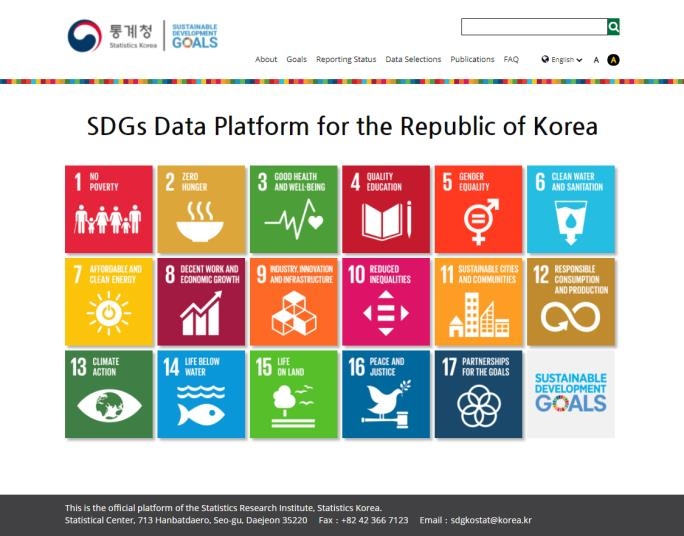Click the Statistics Korea logo
This screenshot has width=684, height=536.
pos(112,35)
